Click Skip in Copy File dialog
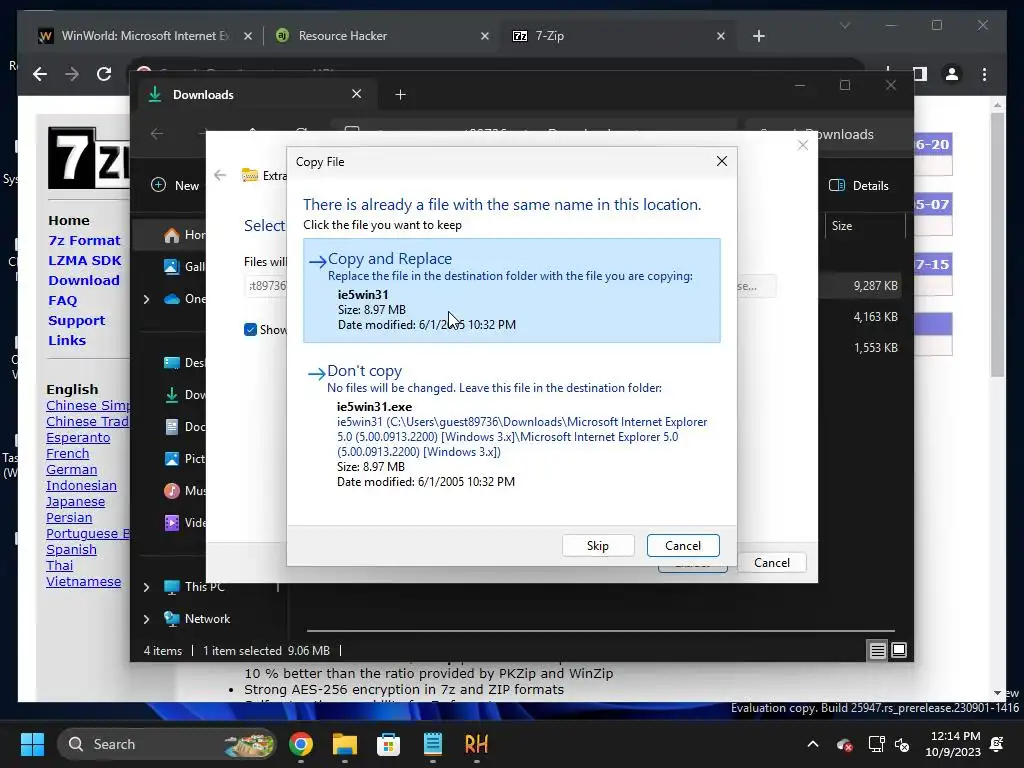The width and height of the screenshot is (1024, 768). coord(598,545)
